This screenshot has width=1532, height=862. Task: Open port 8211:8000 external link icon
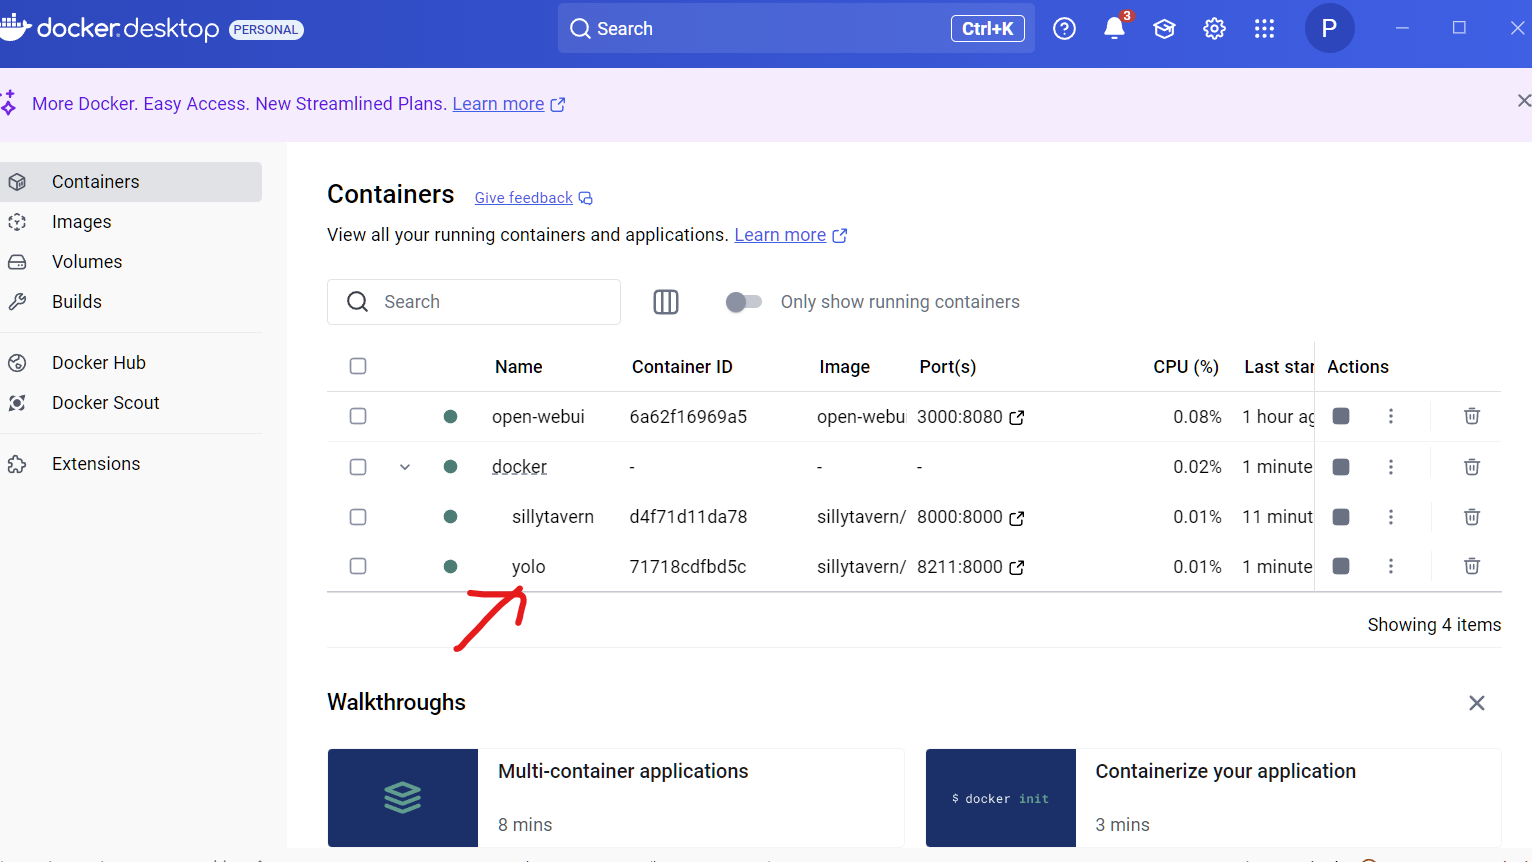click(1017, 568)
